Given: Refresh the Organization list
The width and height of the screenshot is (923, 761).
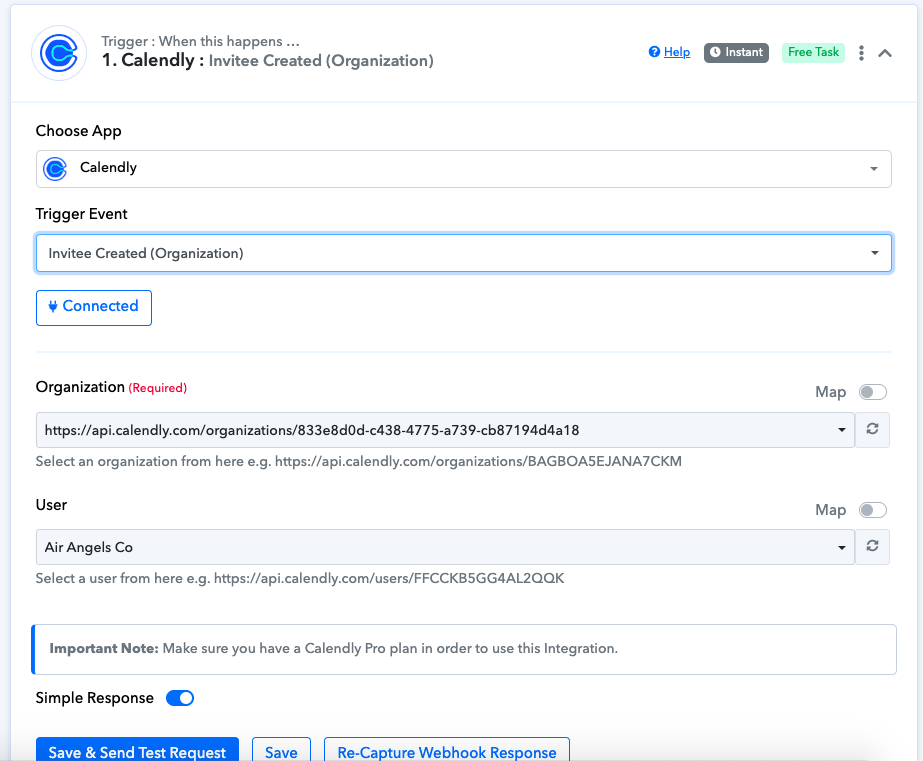Looking at the screenshot, I should [872, 430].
